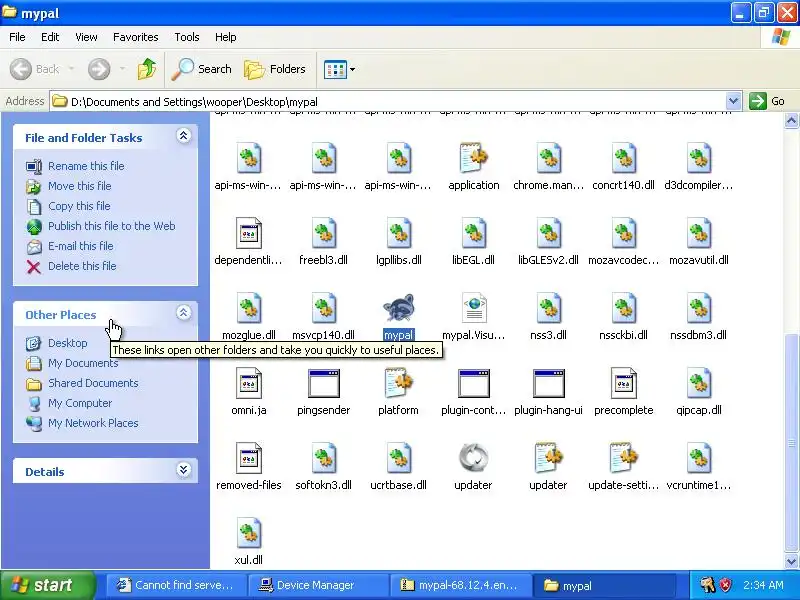The width and height of the screenshot is (800, 600).
Task: Select the xul.dll file icon
Action: click(x=248, y=533)
